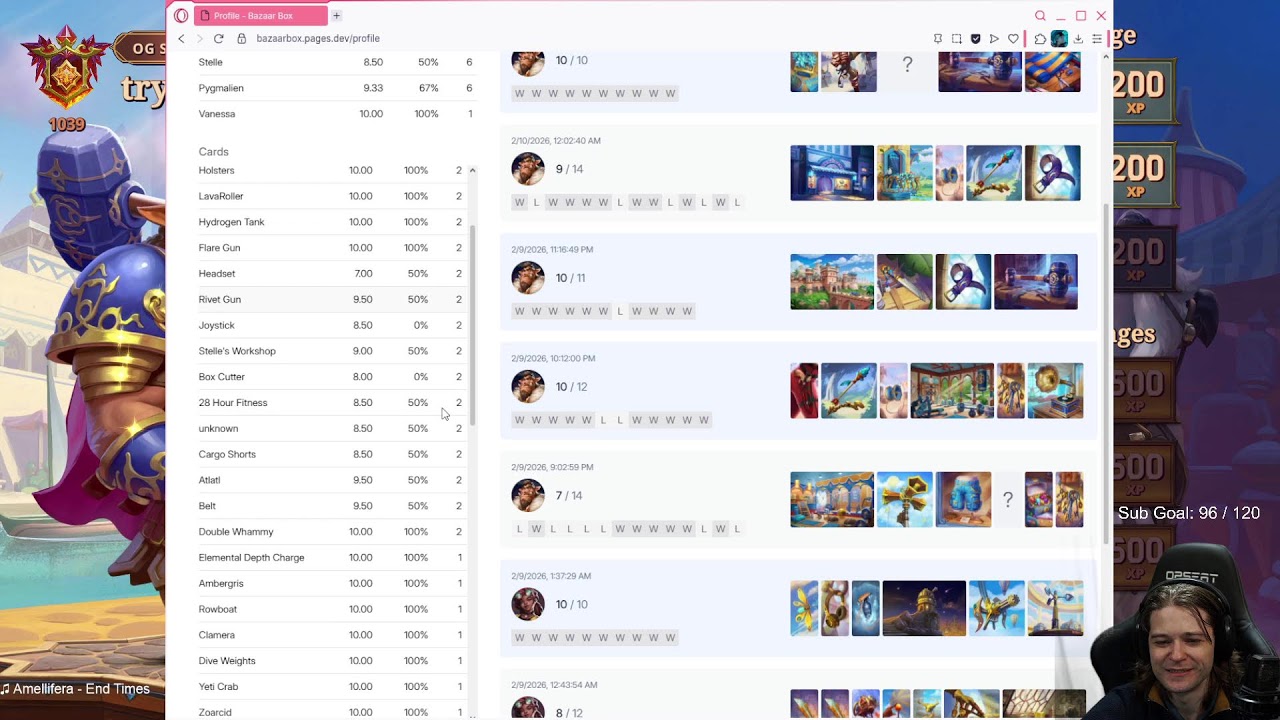Click the "Box Cutter" card row
Screen dimensions: 1280x720
[331, 377]
